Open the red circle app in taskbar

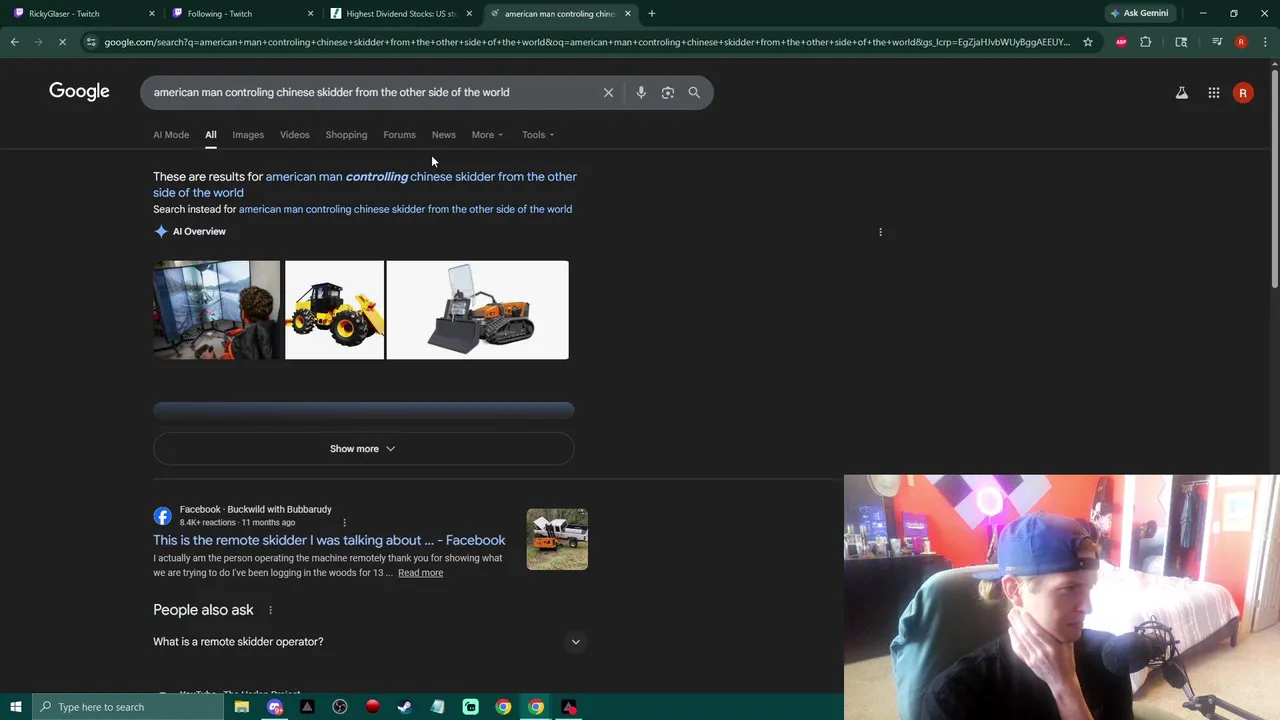tap(373, 707)
